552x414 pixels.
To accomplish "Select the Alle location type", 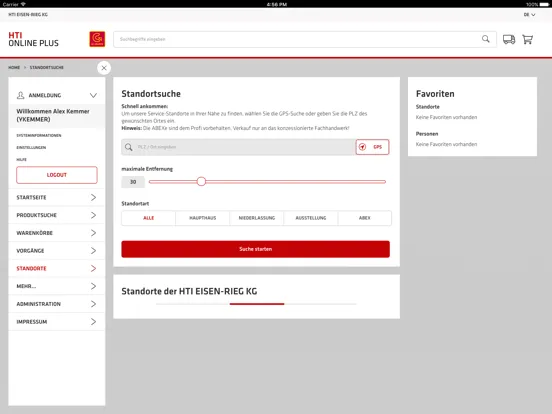I will [x=149, y=218].
